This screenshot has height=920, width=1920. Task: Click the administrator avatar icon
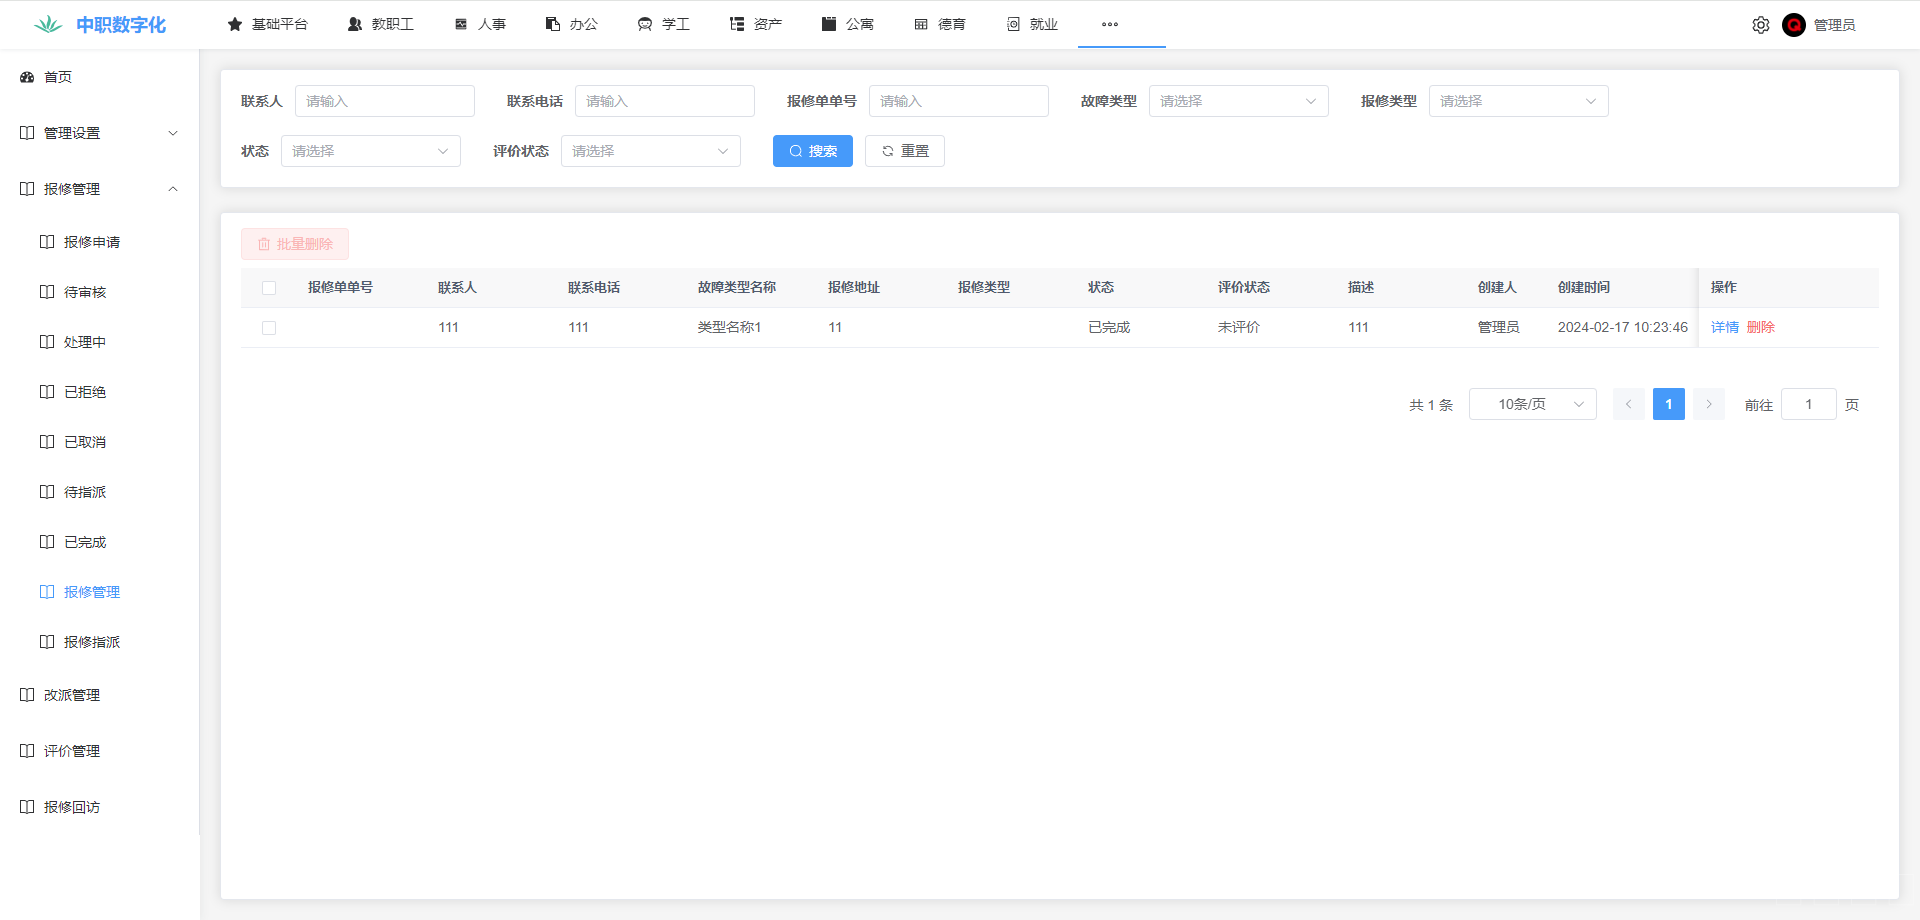click(x=1793, y=25)
